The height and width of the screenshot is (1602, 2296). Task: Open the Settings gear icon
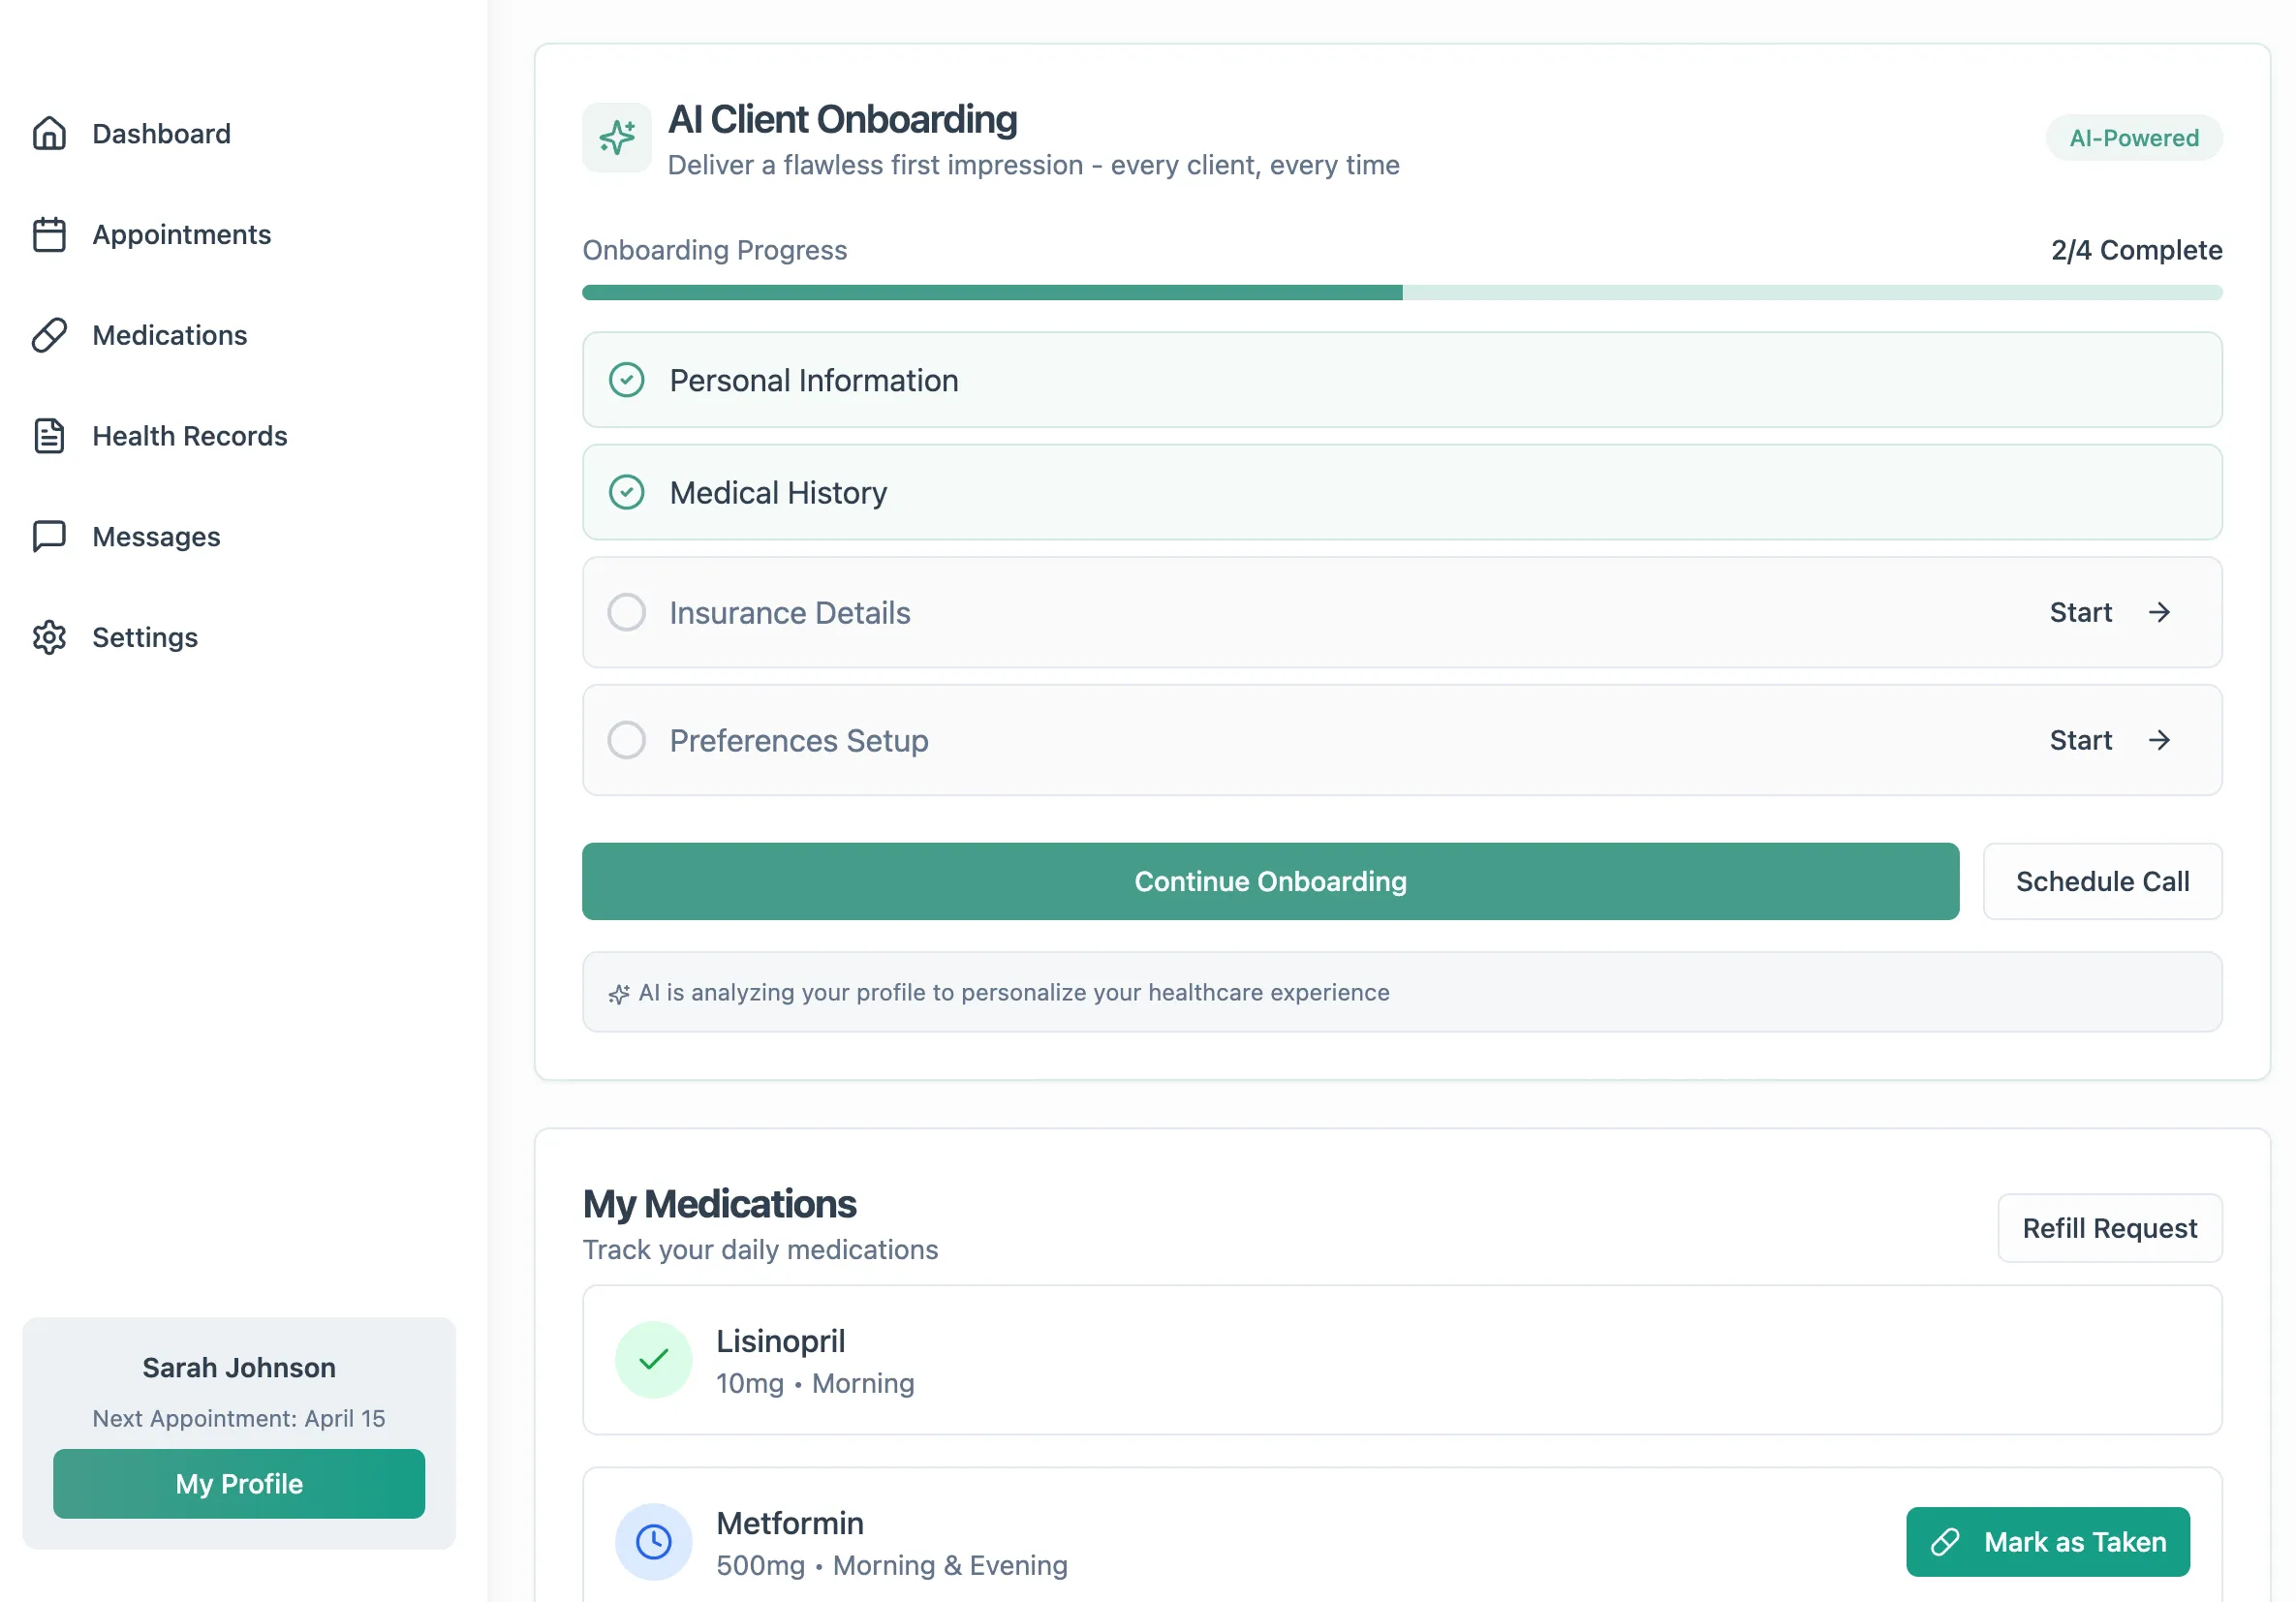point(49,637)
